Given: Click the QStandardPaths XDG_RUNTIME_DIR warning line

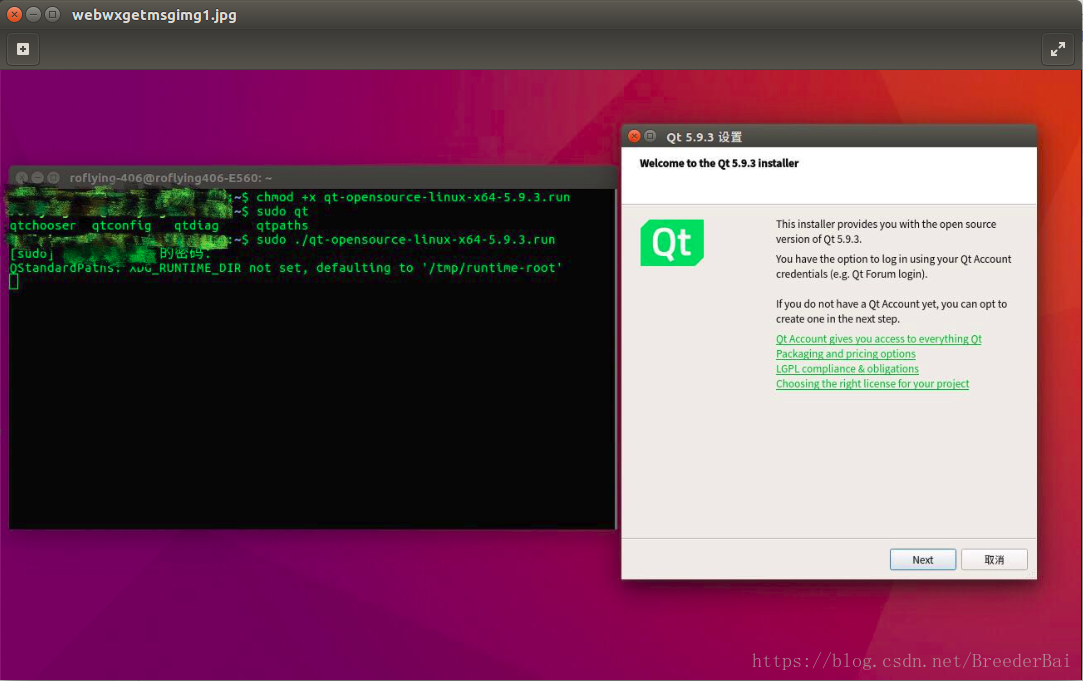Looking at the screenshot, I should 286,268.
